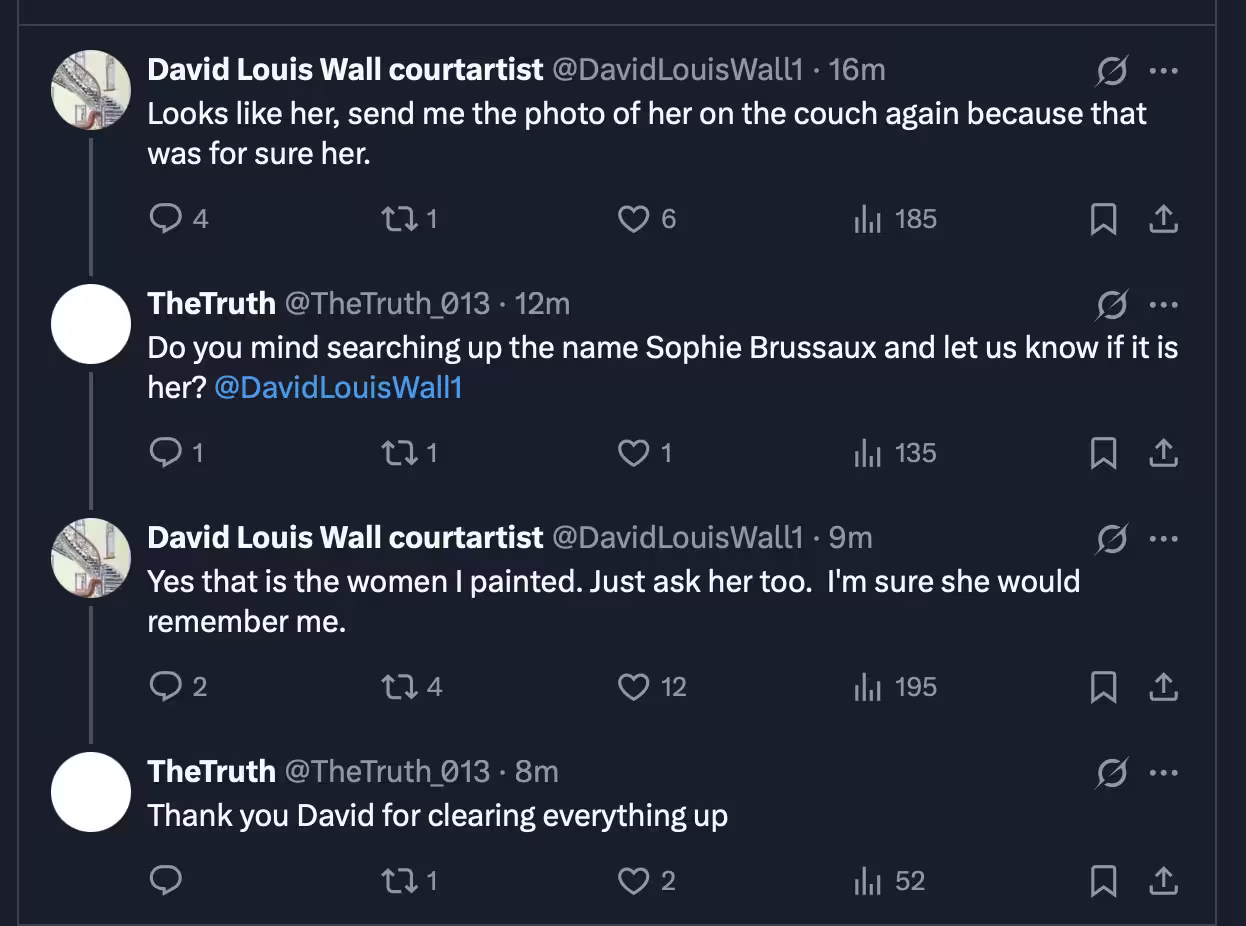
Task: Open more options on David's 16m tweet
Action: click(x=1163, y=71)
